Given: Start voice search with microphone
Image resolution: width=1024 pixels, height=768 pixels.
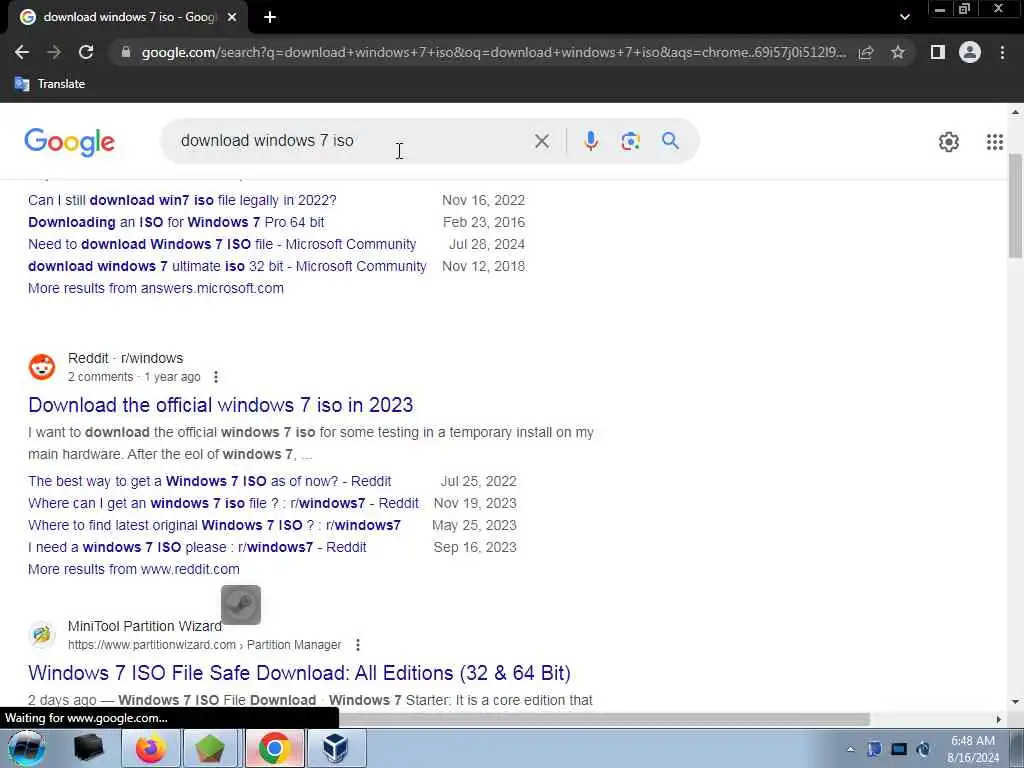Looking at the screenshot, I should pyautogui.click(x=591, y=140).
